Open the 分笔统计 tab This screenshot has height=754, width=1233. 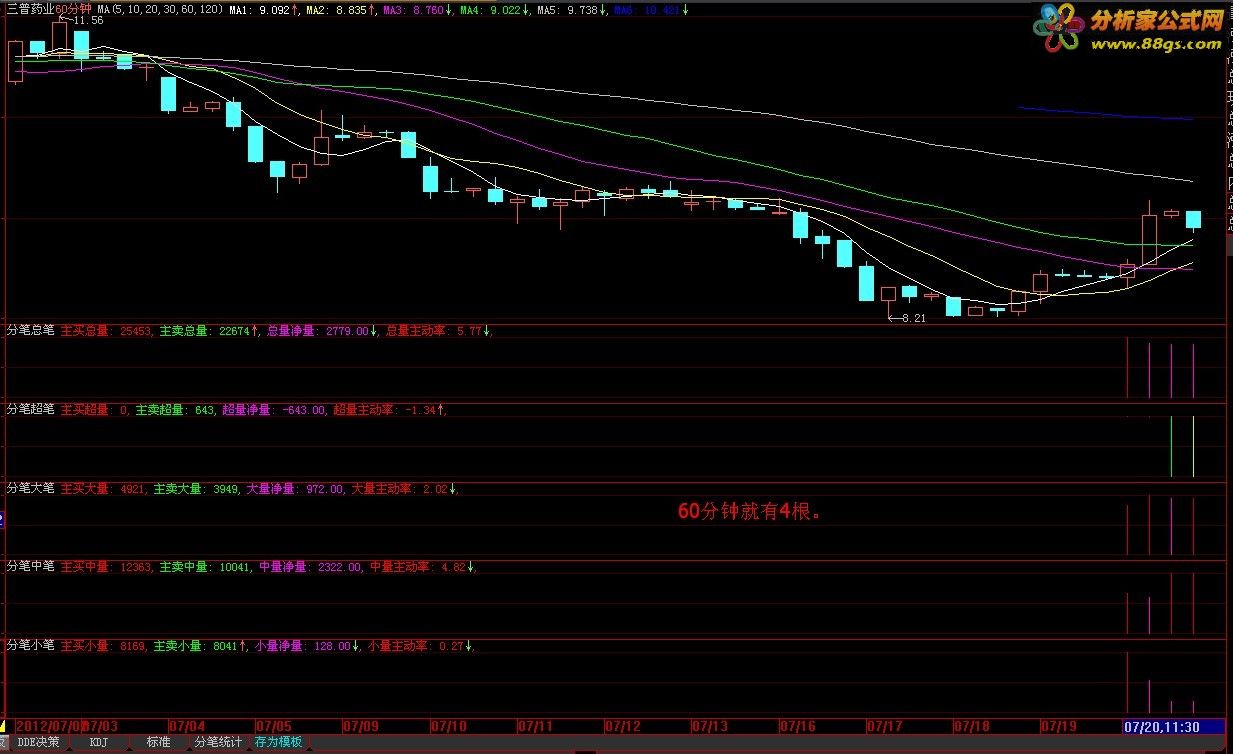tap(218, 743)
